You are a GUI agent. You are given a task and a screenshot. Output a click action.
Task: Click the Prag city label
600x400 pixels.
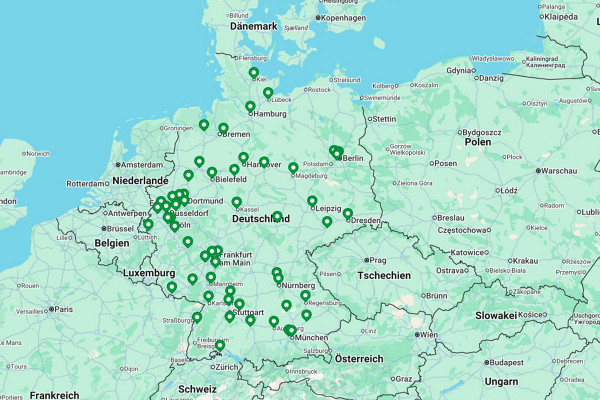pos(378,259)
